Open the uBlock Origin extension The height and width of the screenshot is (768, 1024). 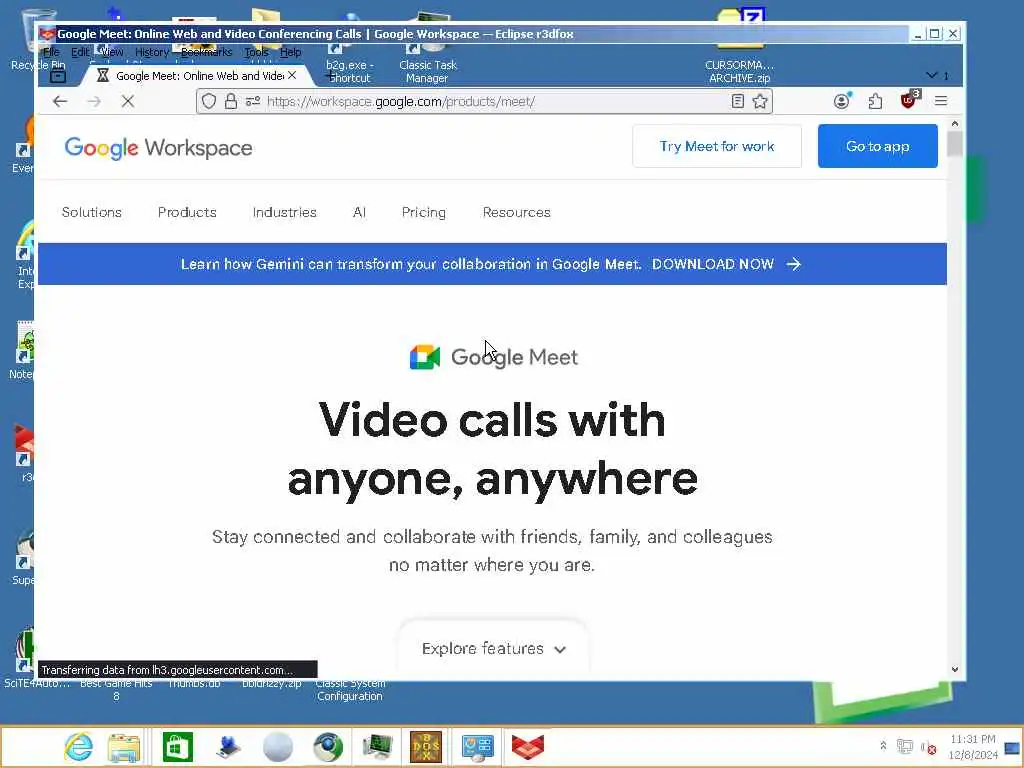(x=909, y=100)
